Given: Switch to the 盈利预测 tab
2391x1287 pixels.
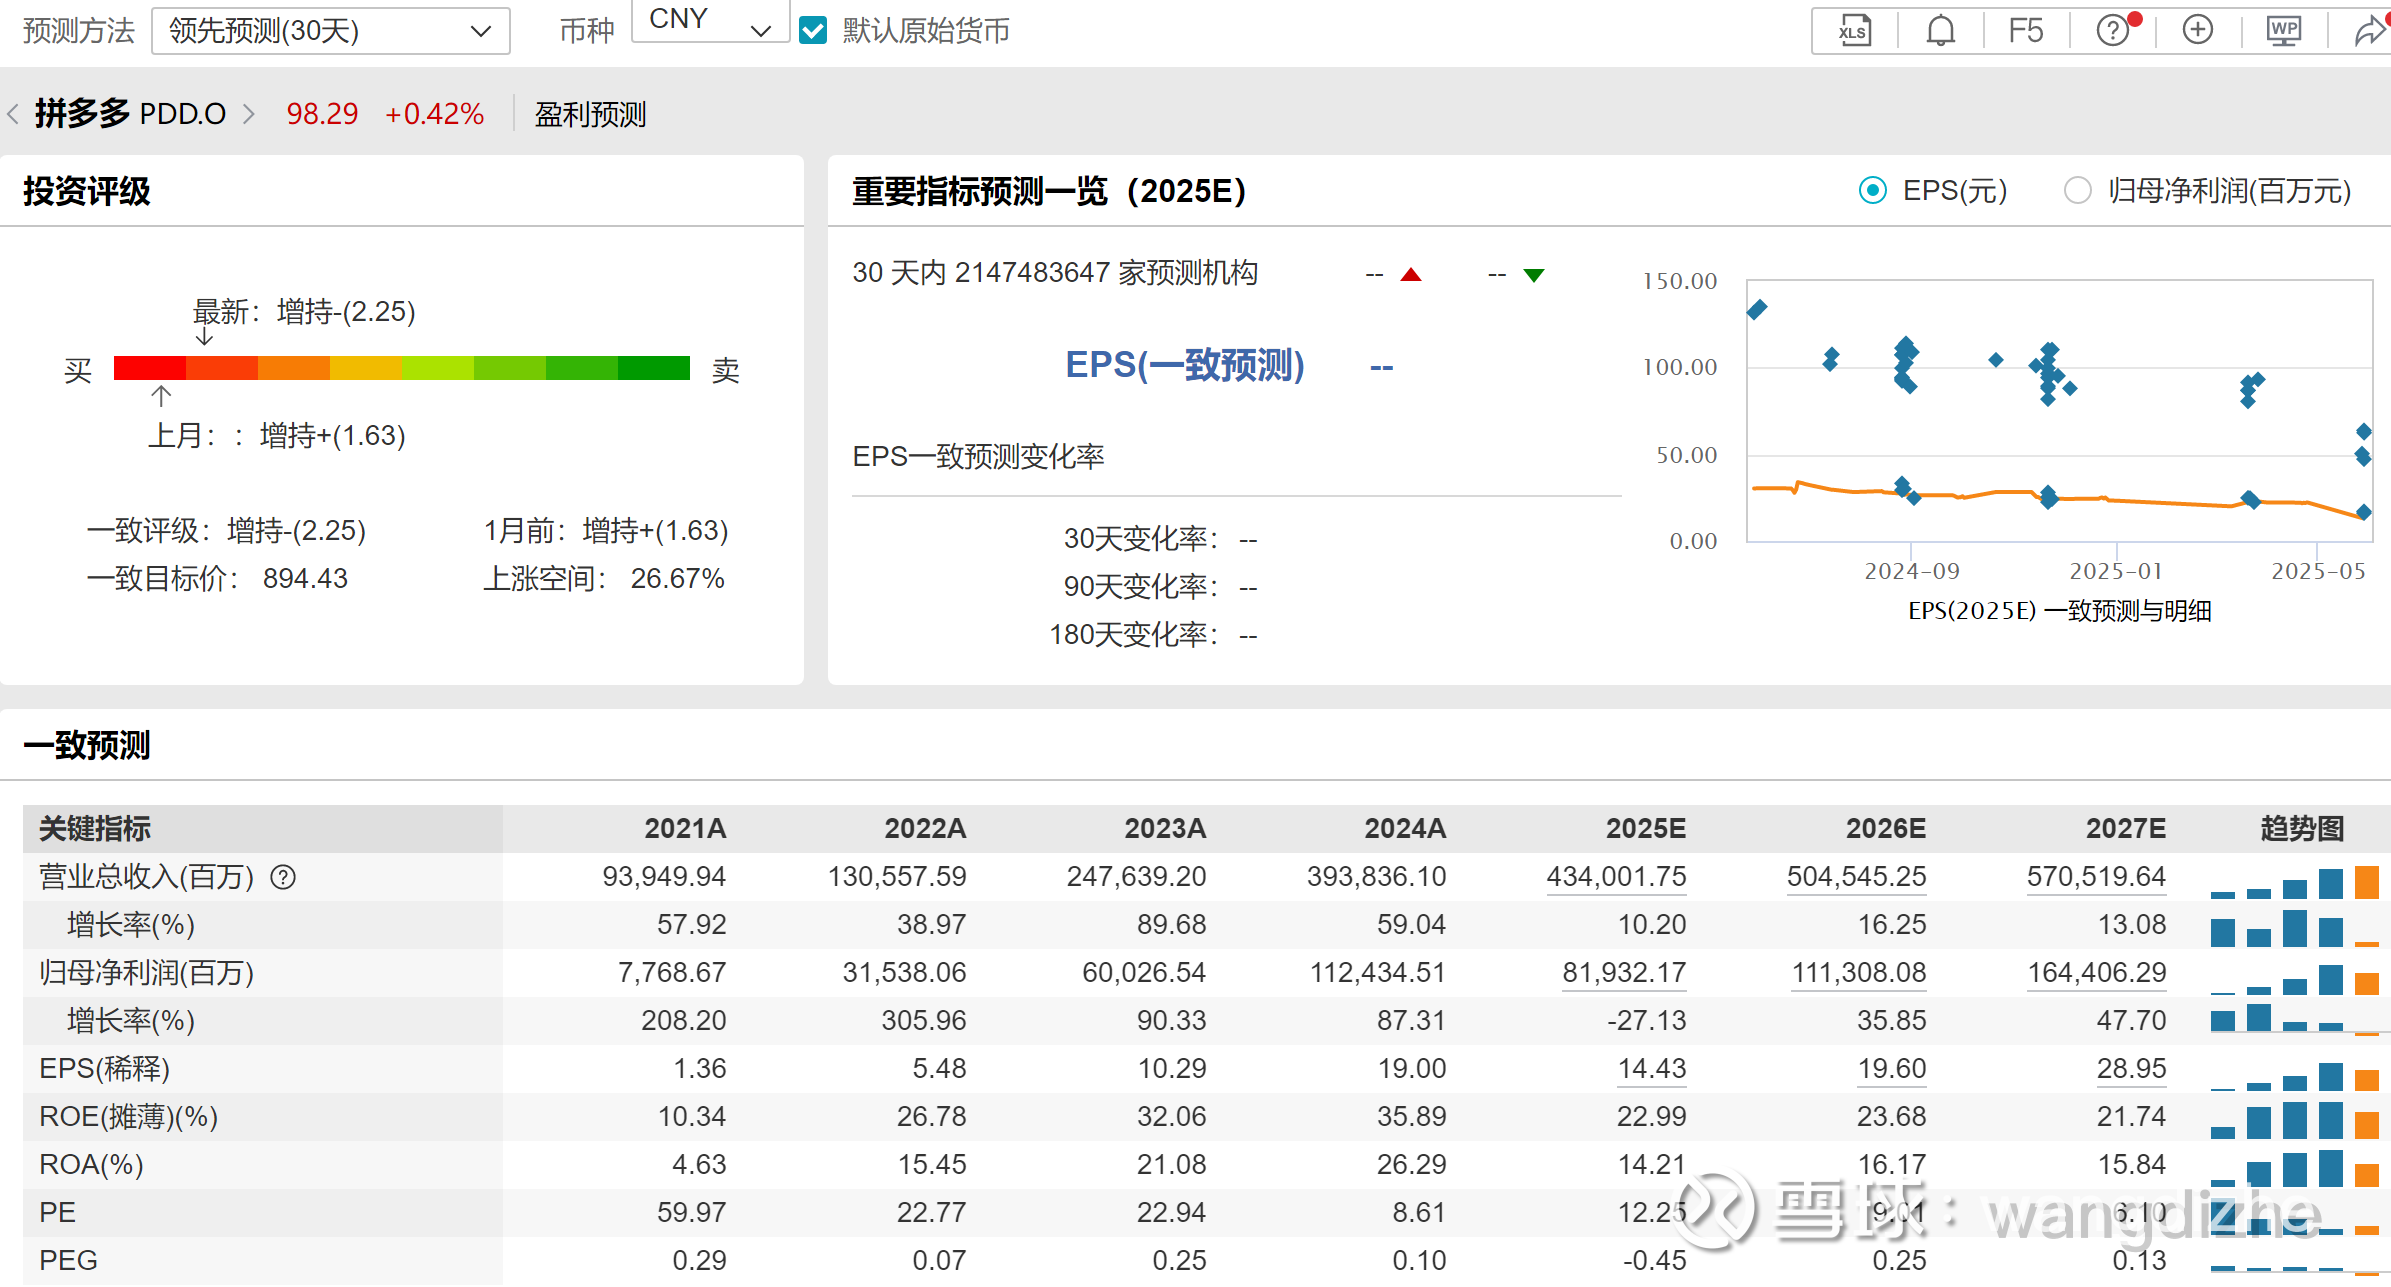Looking at the screenshot, I should coord(590,114).
